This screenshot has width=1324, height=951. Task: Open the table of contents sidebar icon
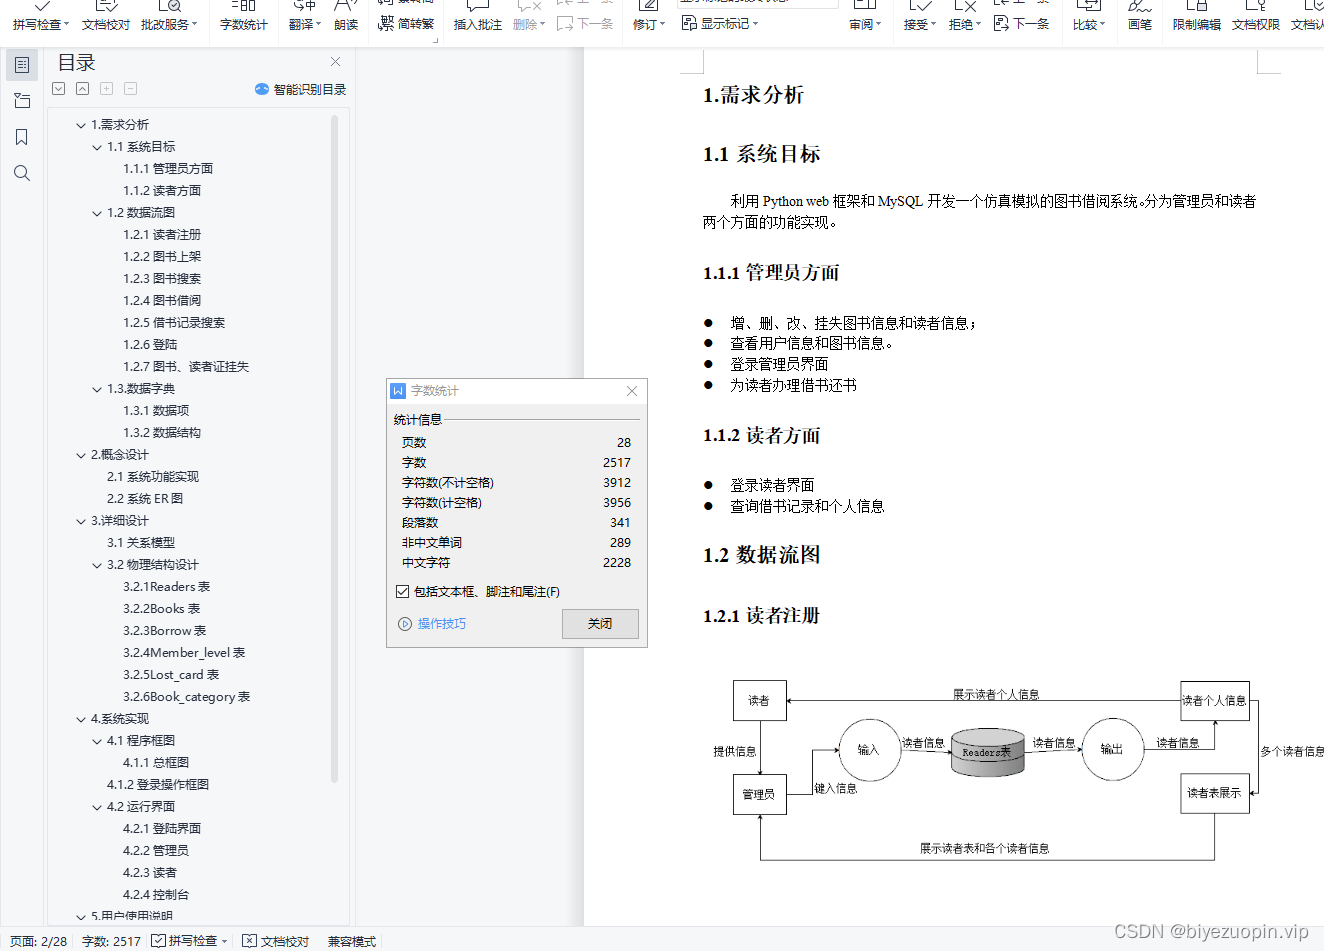pyautogui.click(x=22, y=65)
